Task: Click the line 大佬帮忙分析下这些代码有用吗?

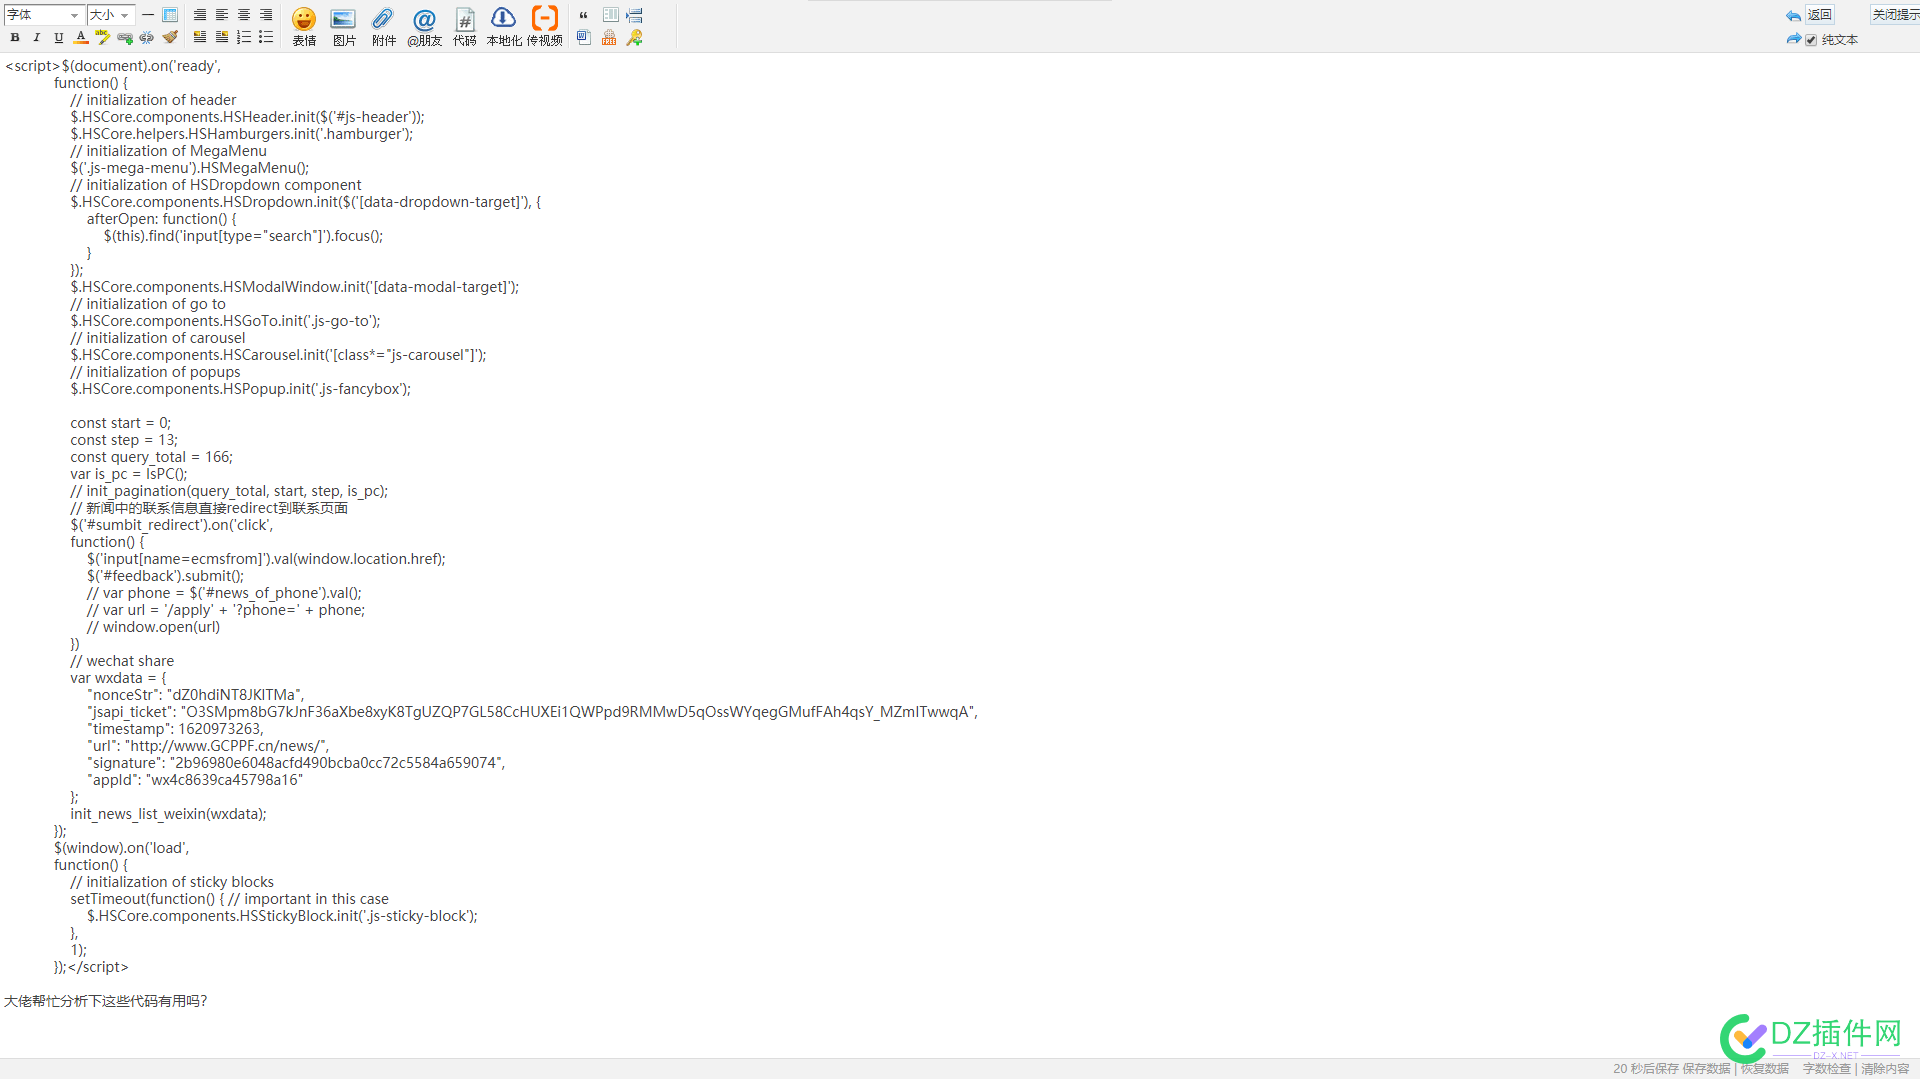Action: 106,1001
